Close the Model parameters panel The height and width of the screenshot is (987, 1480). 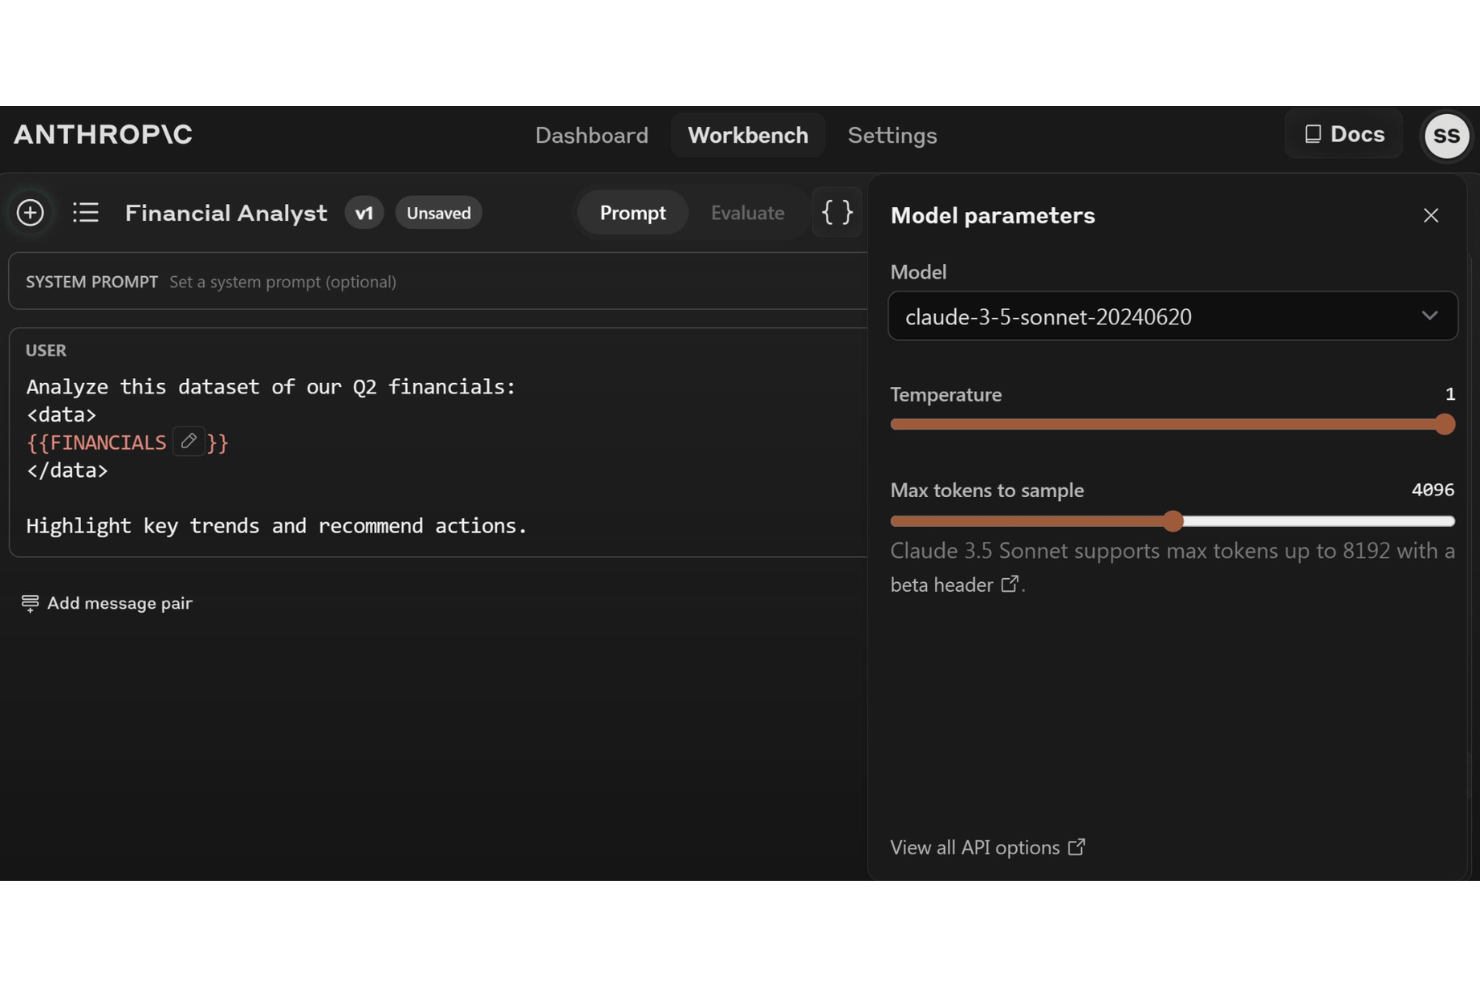[1431, 215]
